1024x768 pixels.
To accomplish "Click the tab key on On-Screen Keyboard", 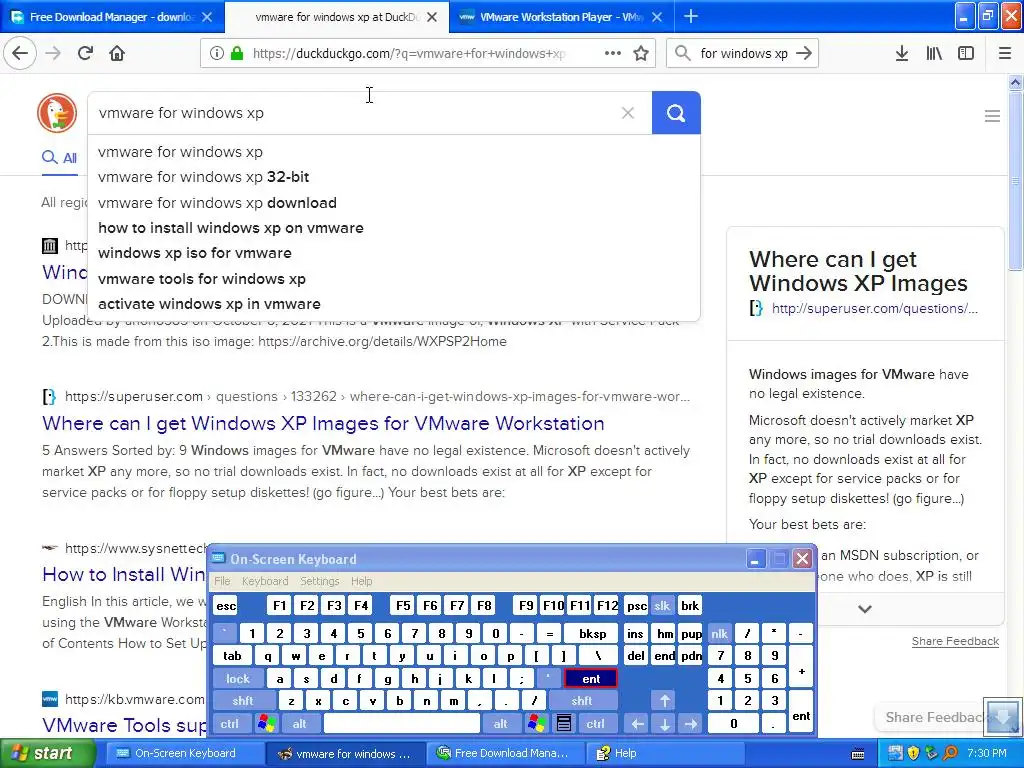I will [x=232, y=656].
